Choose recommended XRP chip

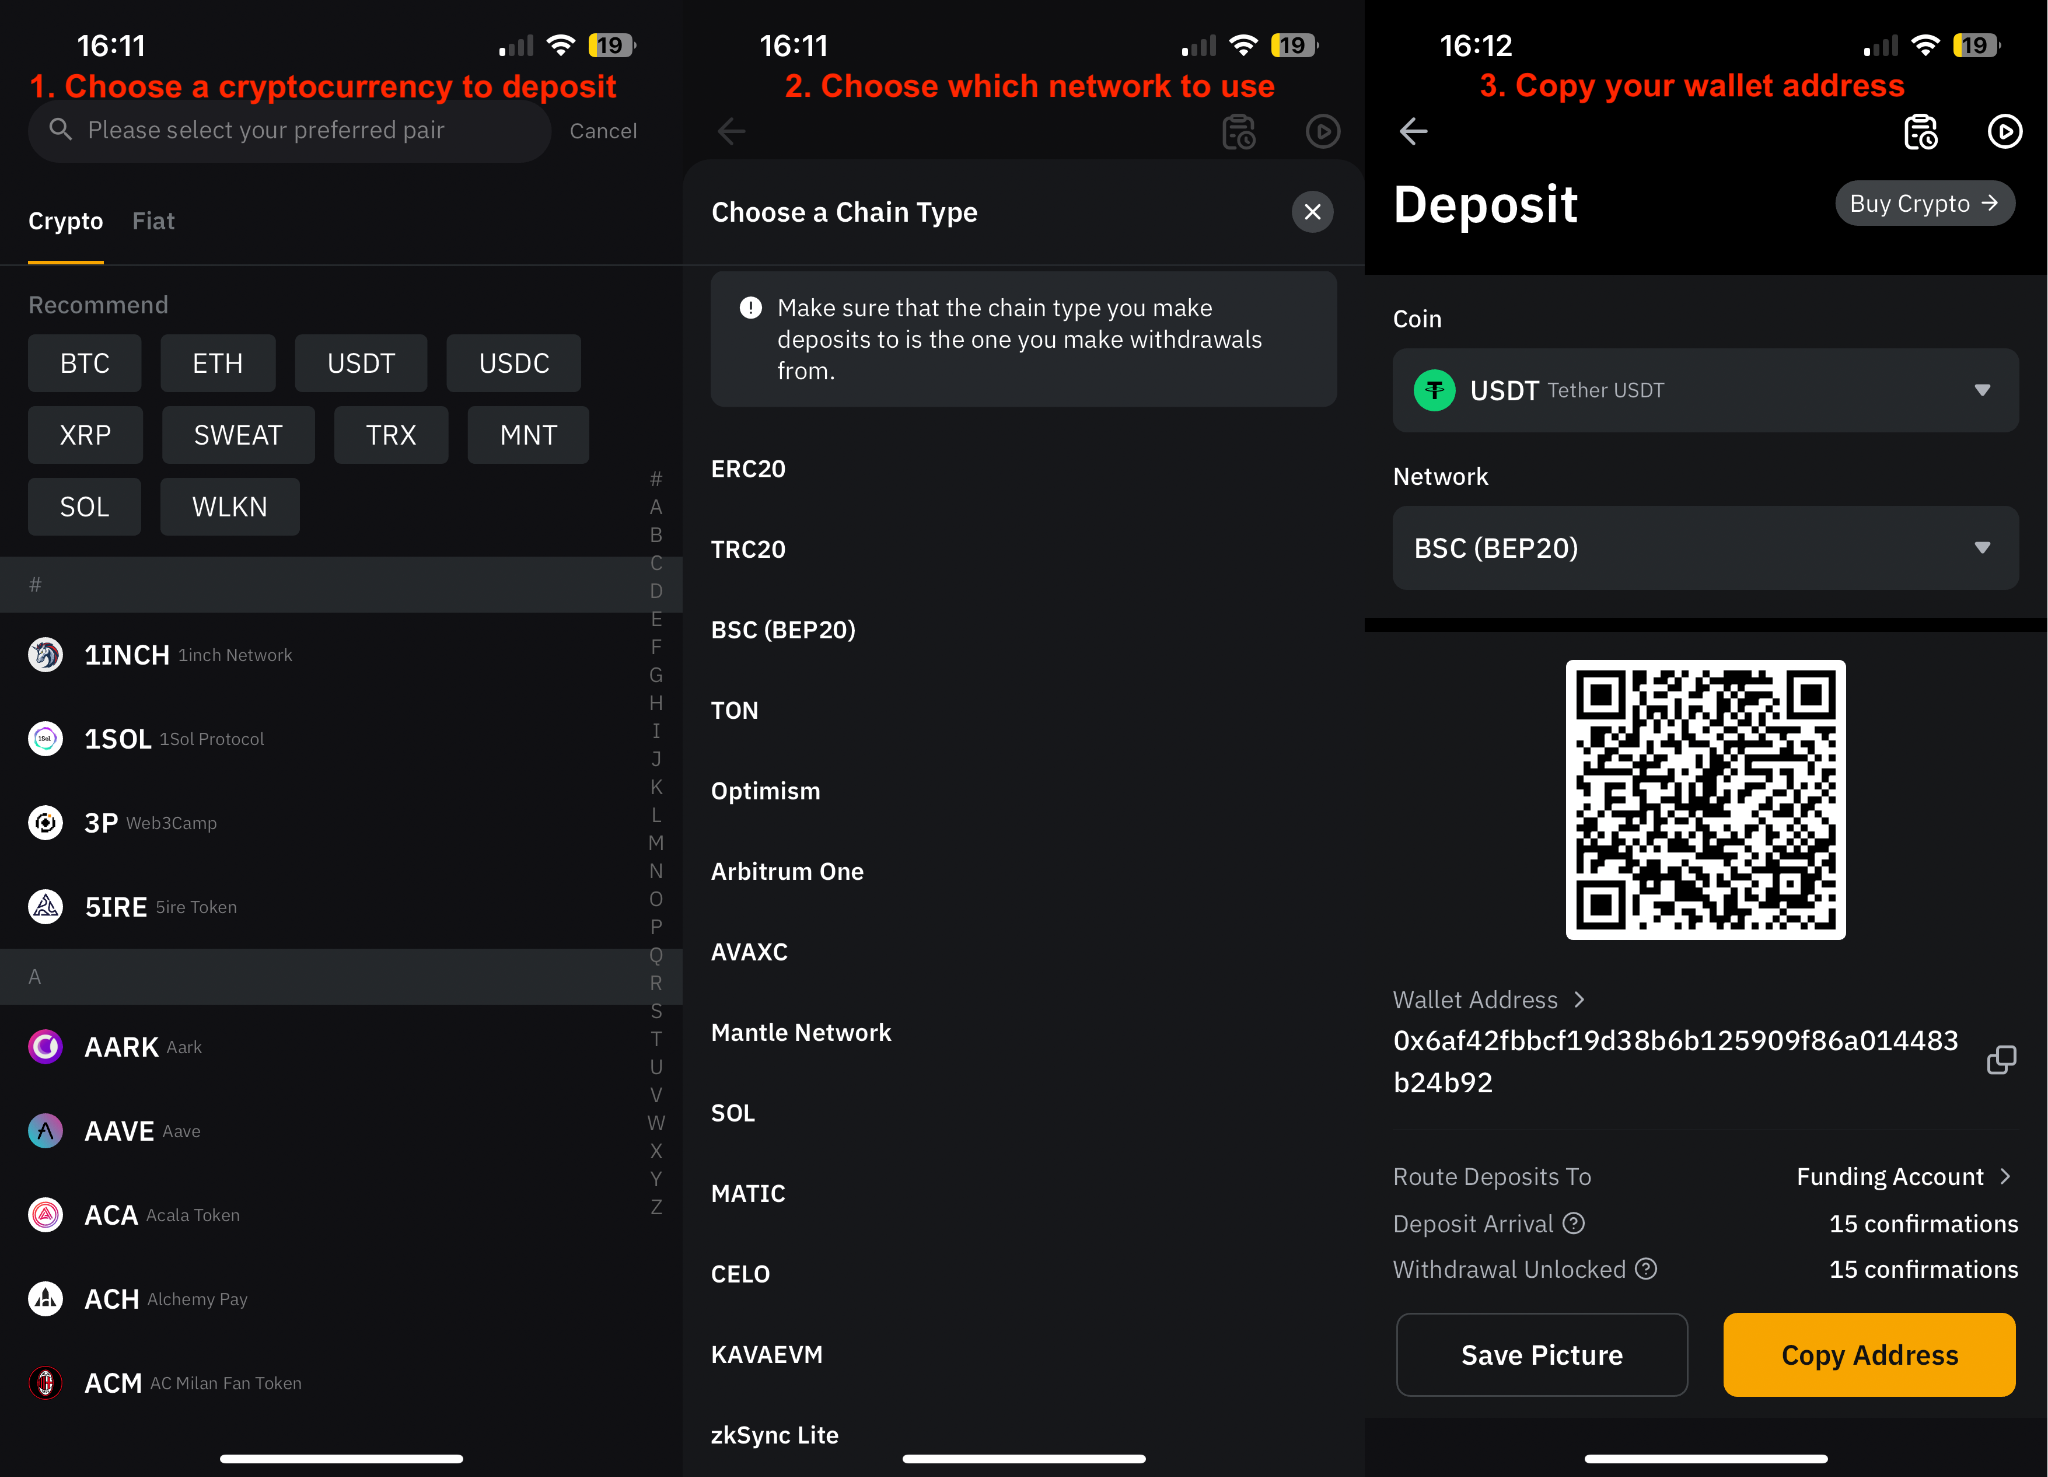85,435
